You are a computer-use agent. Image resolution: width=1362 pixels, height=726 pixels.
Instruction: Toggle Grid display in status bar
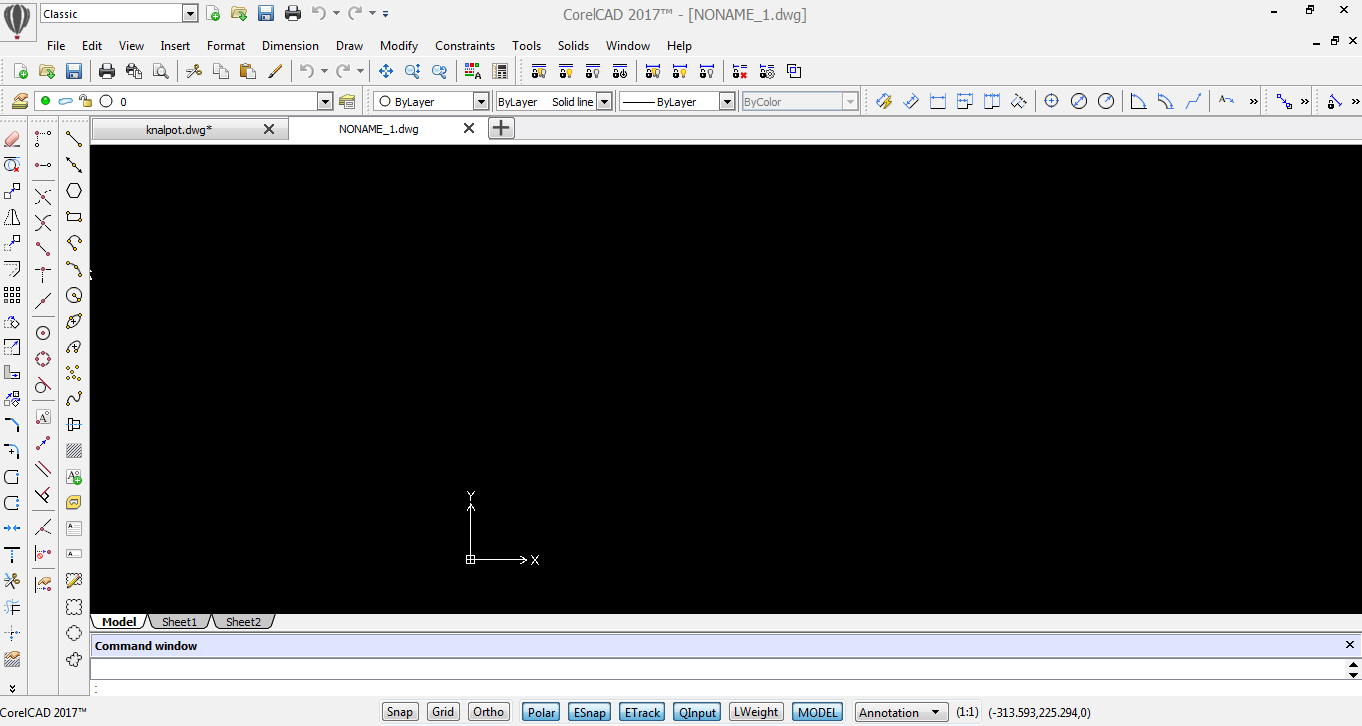(443, 712)
